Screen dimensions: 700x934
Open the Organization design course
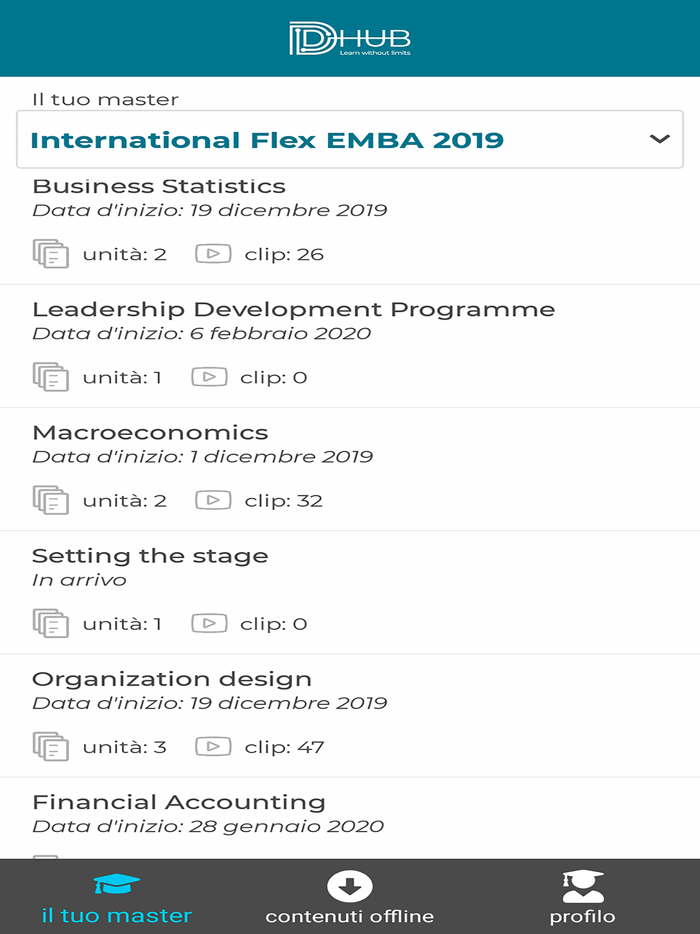172,679
